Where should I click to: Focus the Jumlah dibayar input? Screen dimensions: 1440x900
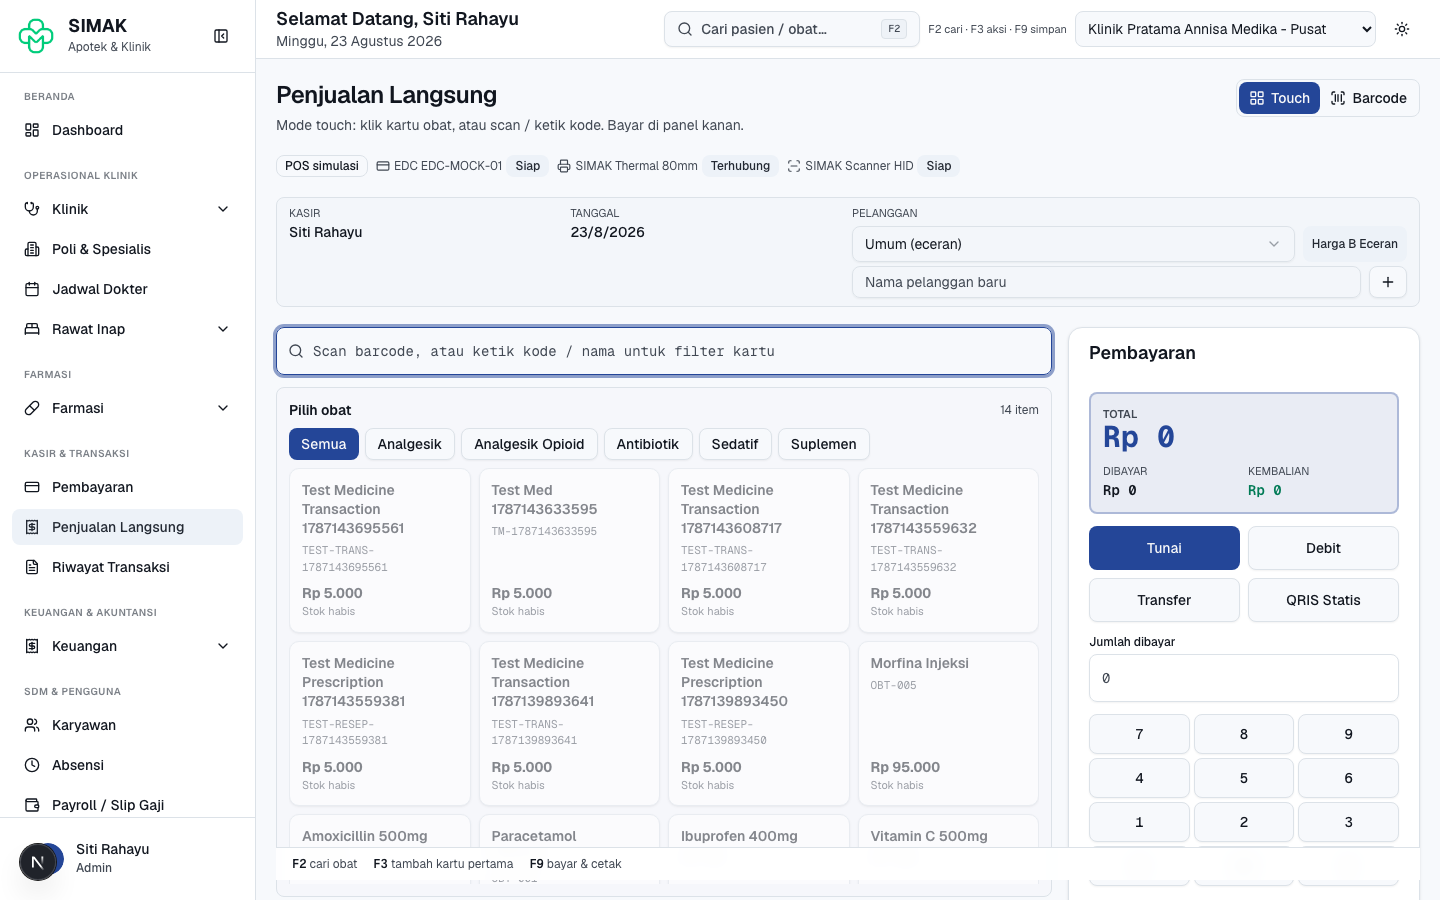tap(1244, 678)
